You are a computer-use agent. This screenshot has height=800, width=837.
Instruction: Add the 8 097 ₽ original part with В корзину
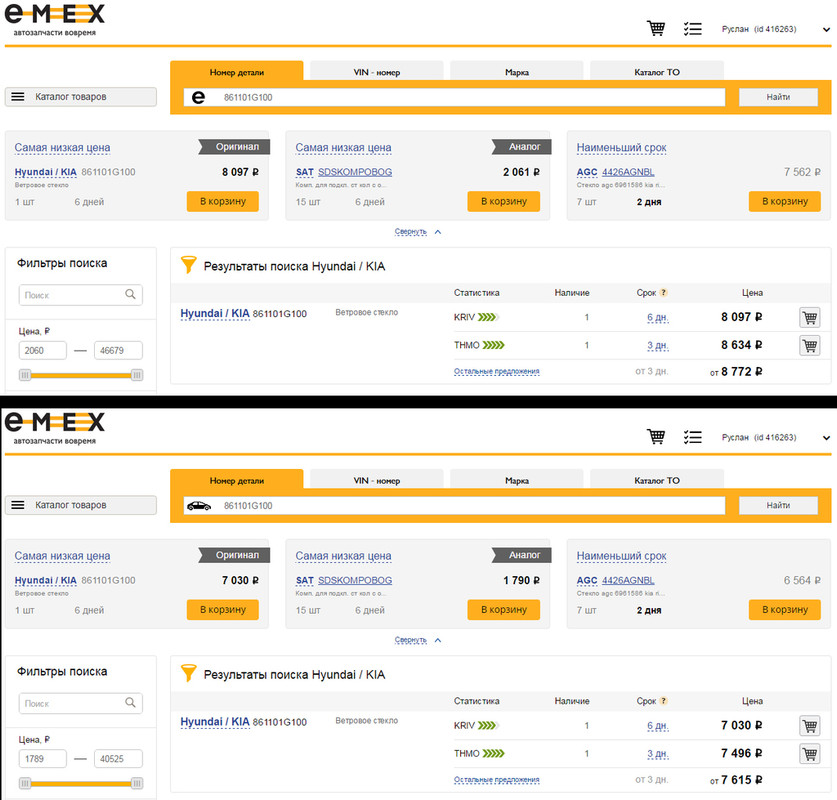pos(223,201)
